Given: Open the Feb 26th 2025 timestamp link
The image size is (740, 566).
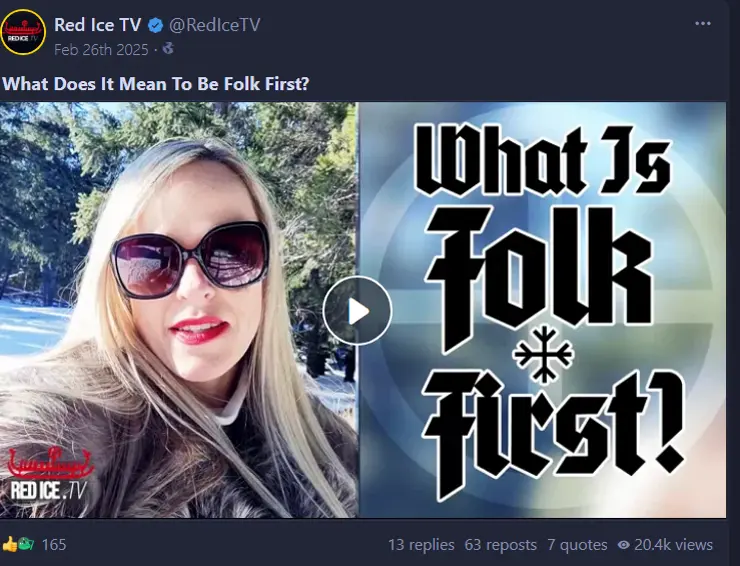Looking at the screenshot, I should tap(101, 49).
